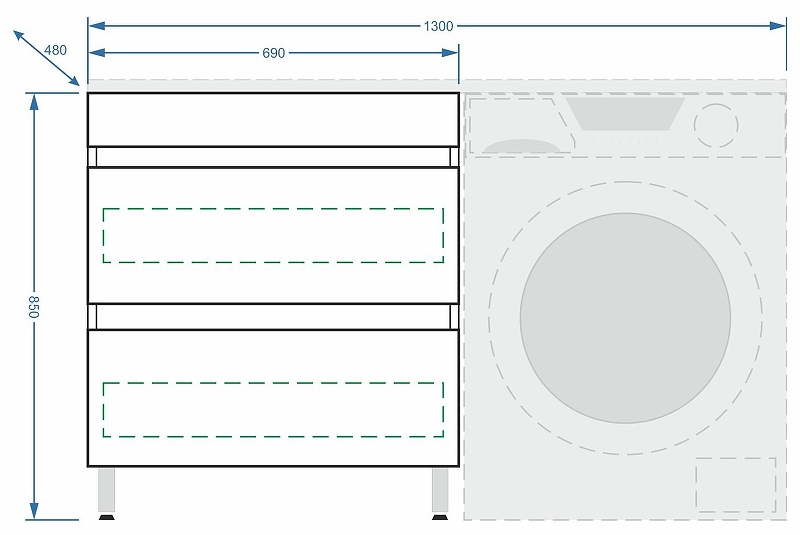The width and height of the screenshot is (800, 535).
Task: Click the 690 cabinet width label
Action: click(x=274, y=52)
